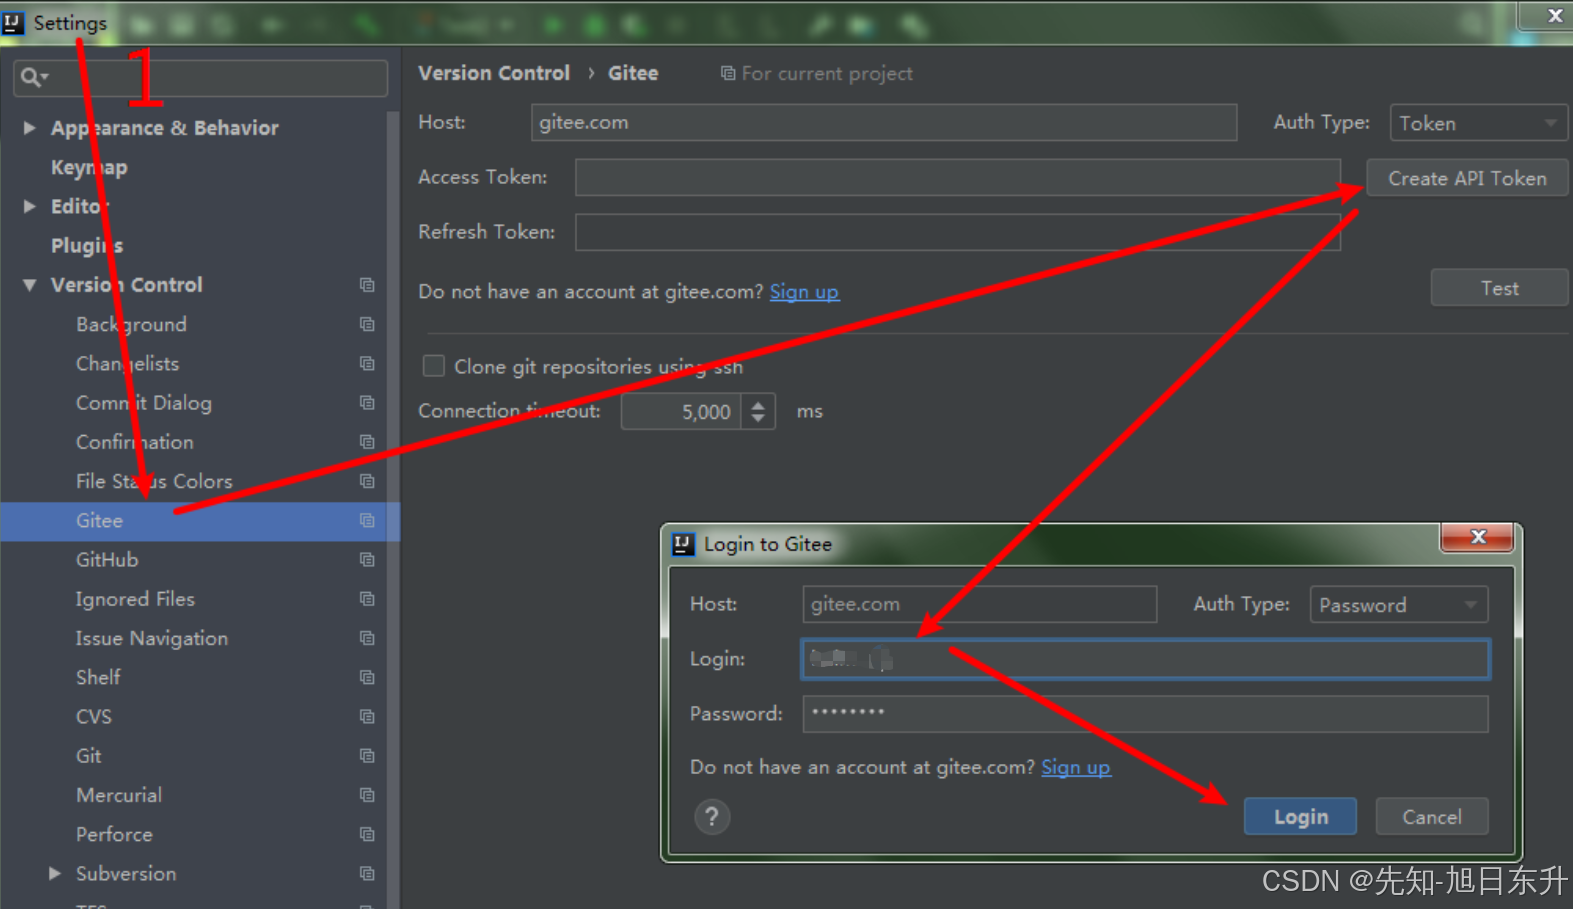This screenshot has width=1573, height=909.
Task: Click the Host field showing gitee.com in settings
Action: [x=884, y=122]
